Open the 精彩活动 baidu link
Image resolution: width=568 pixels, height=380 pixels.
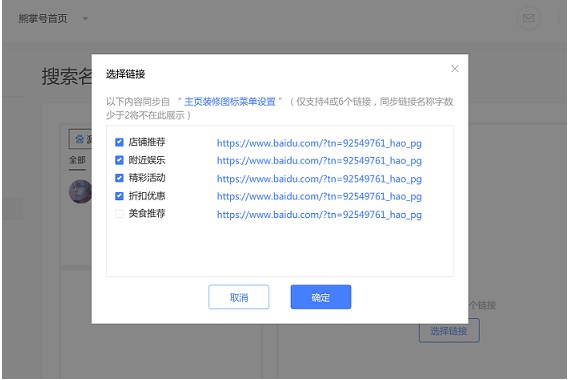[319, 179]
